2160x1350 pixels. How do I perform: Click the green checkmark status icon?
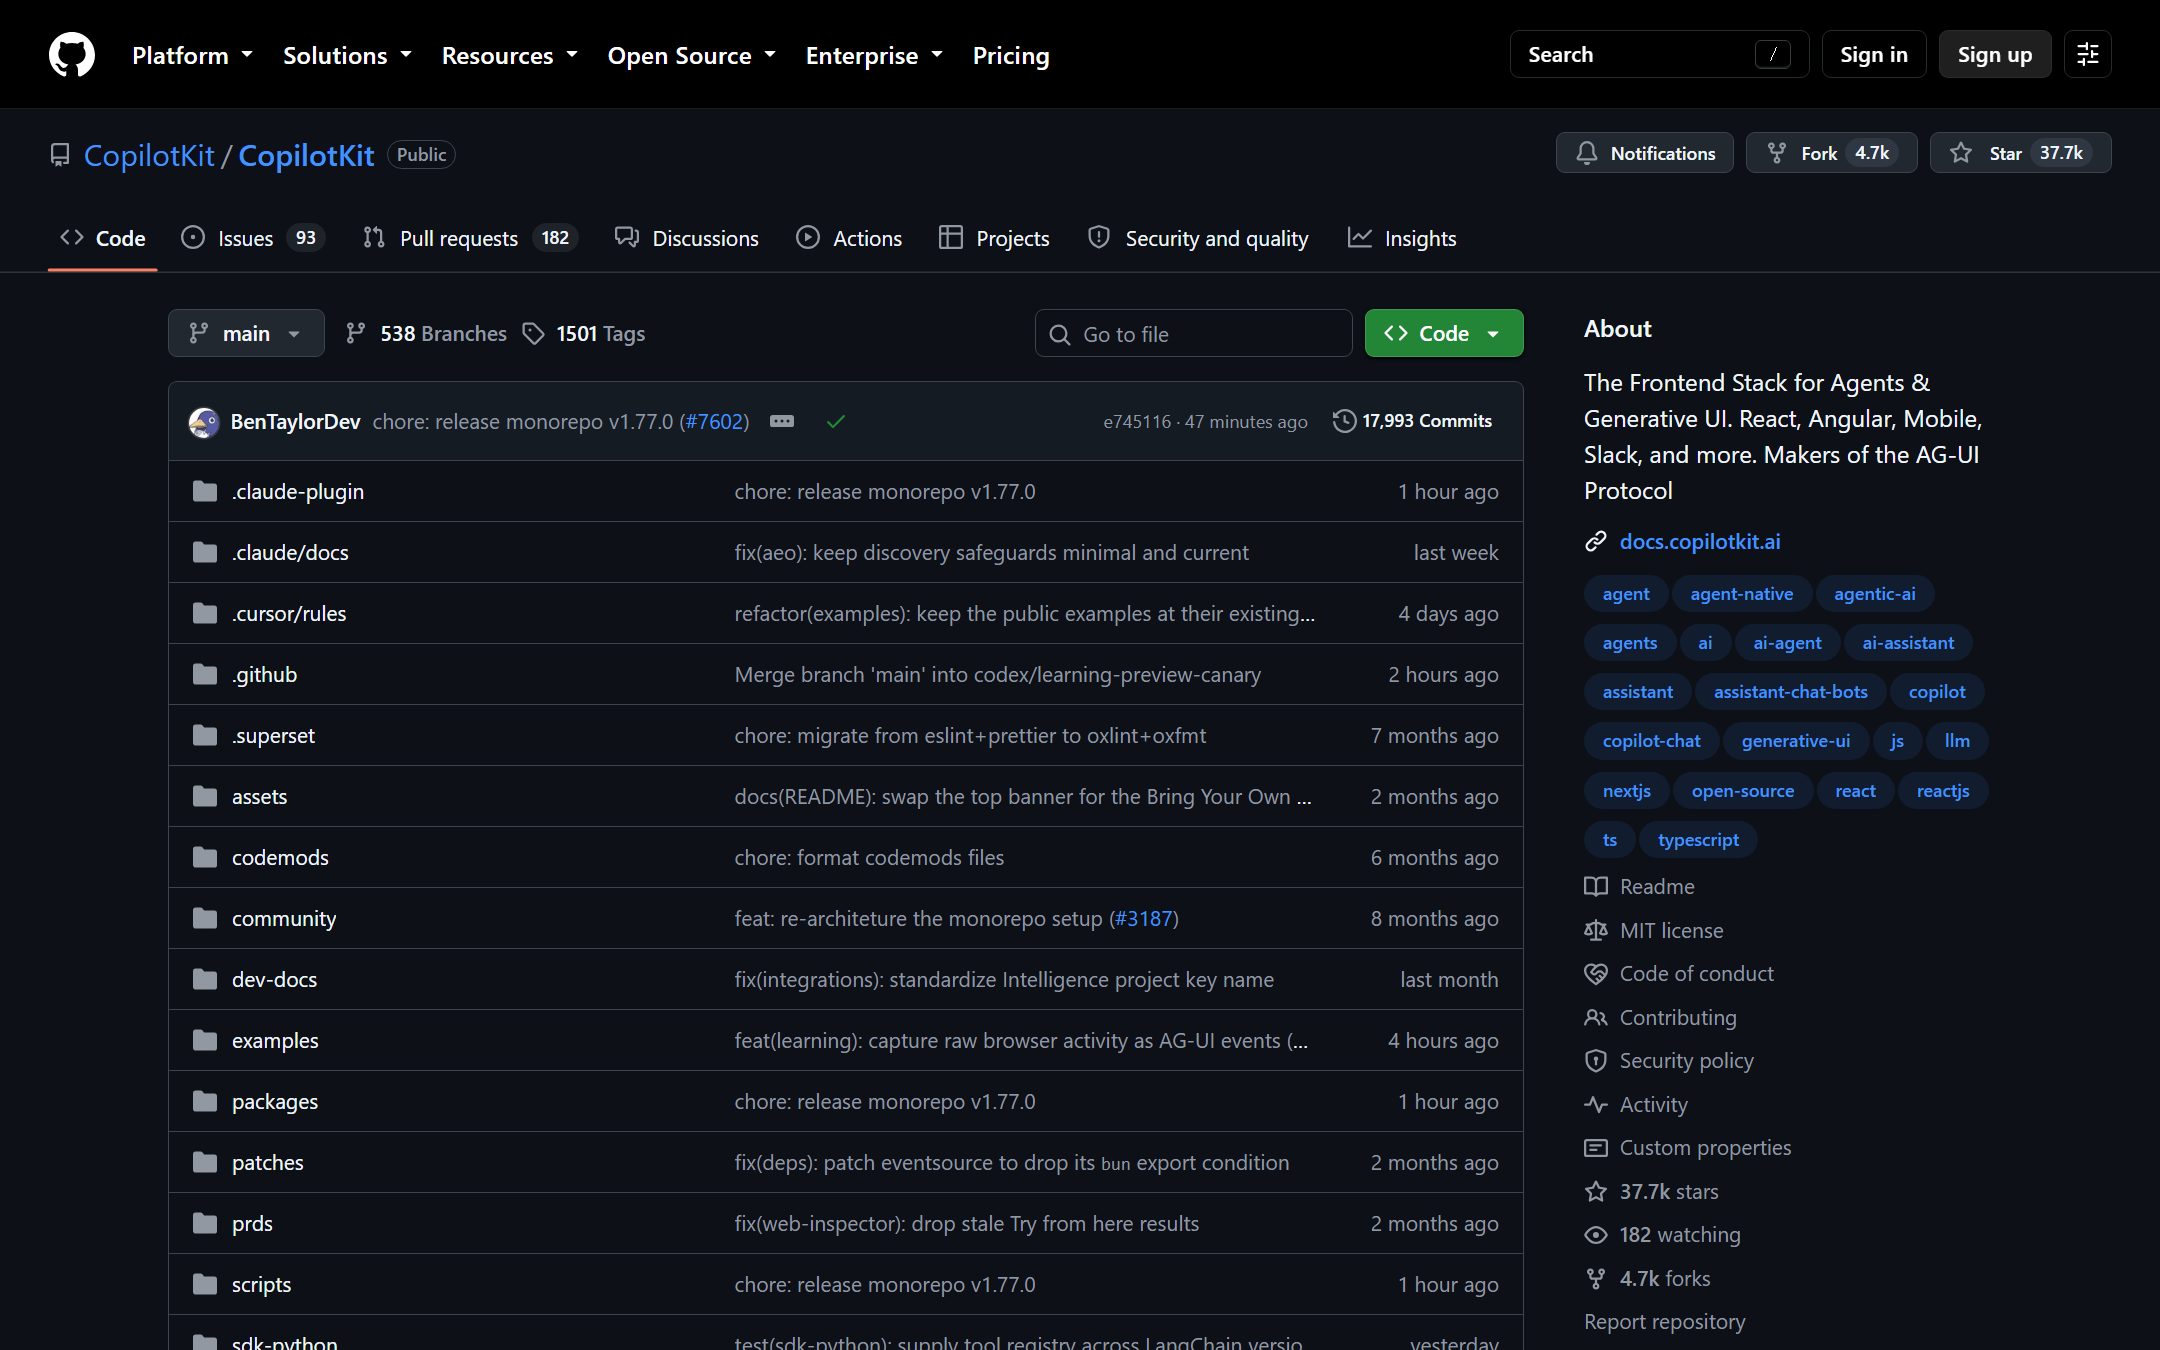pyautogui.click(x=836, y=422)
